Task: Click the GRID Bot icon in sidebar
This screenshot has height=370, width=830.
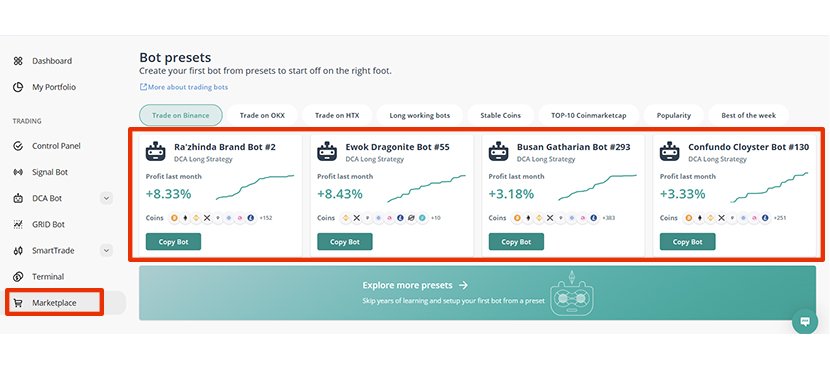Action: point(18,224)
